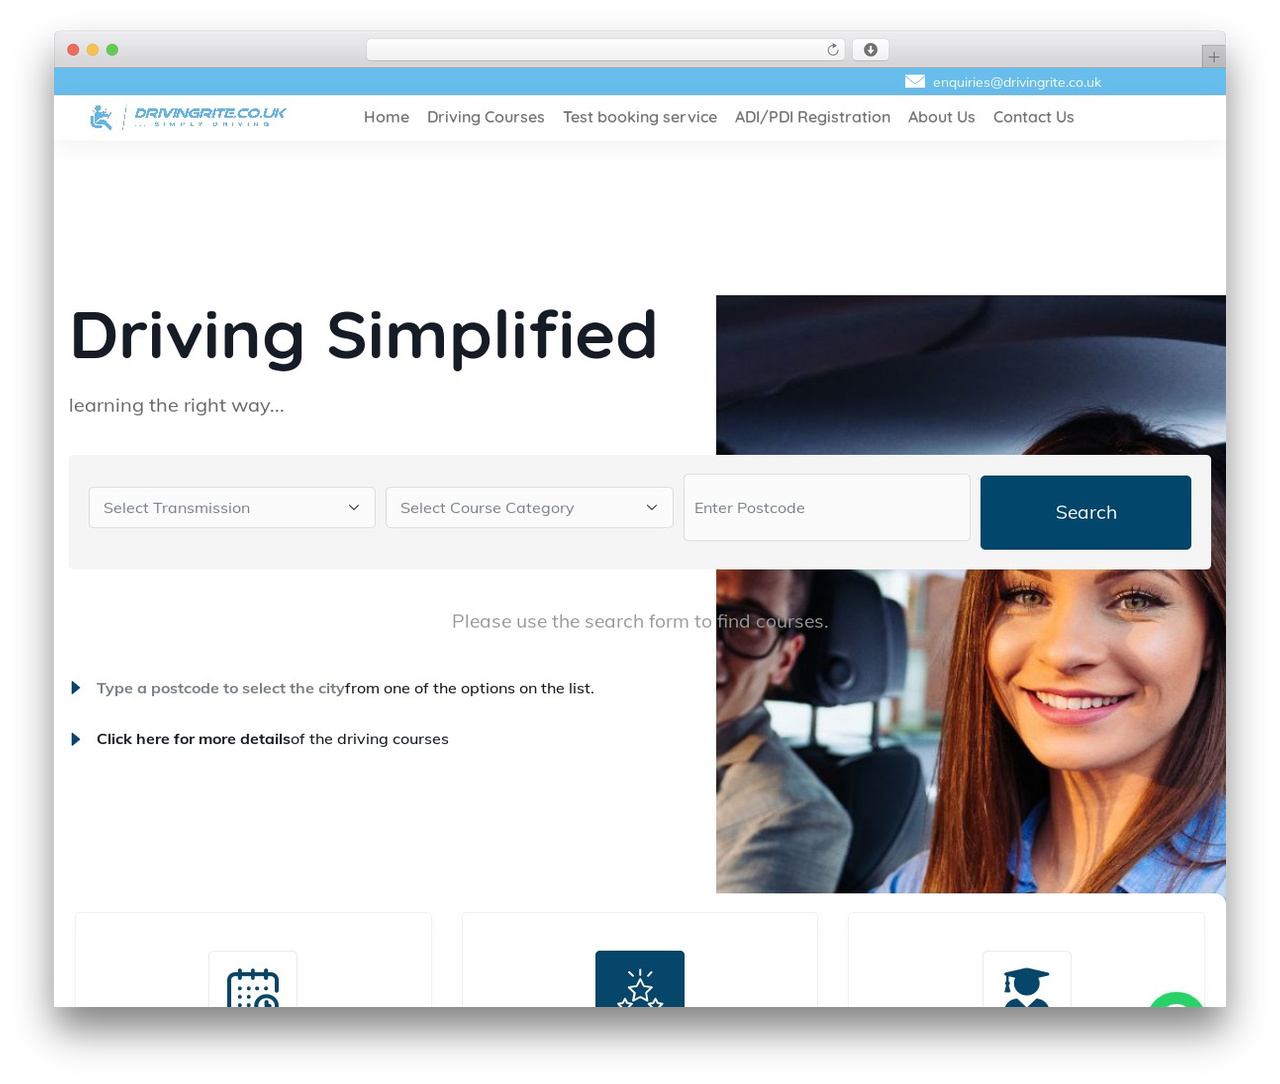The image size is (1280, 1084).
Task: Click the graduate cap student icon
Action: pos(1027,979)
